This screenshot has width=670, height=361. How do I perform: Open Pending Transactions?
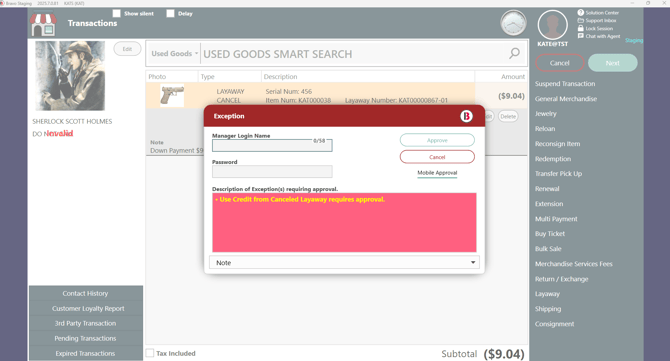(85, 338)
